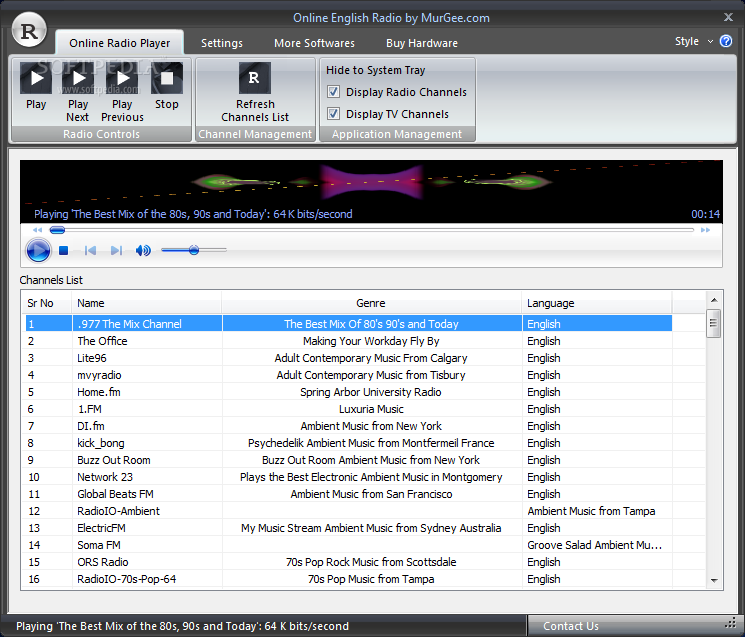
Task: Click the playback seek bar handle
Action: pyautogui.click(x=57, y=230)
